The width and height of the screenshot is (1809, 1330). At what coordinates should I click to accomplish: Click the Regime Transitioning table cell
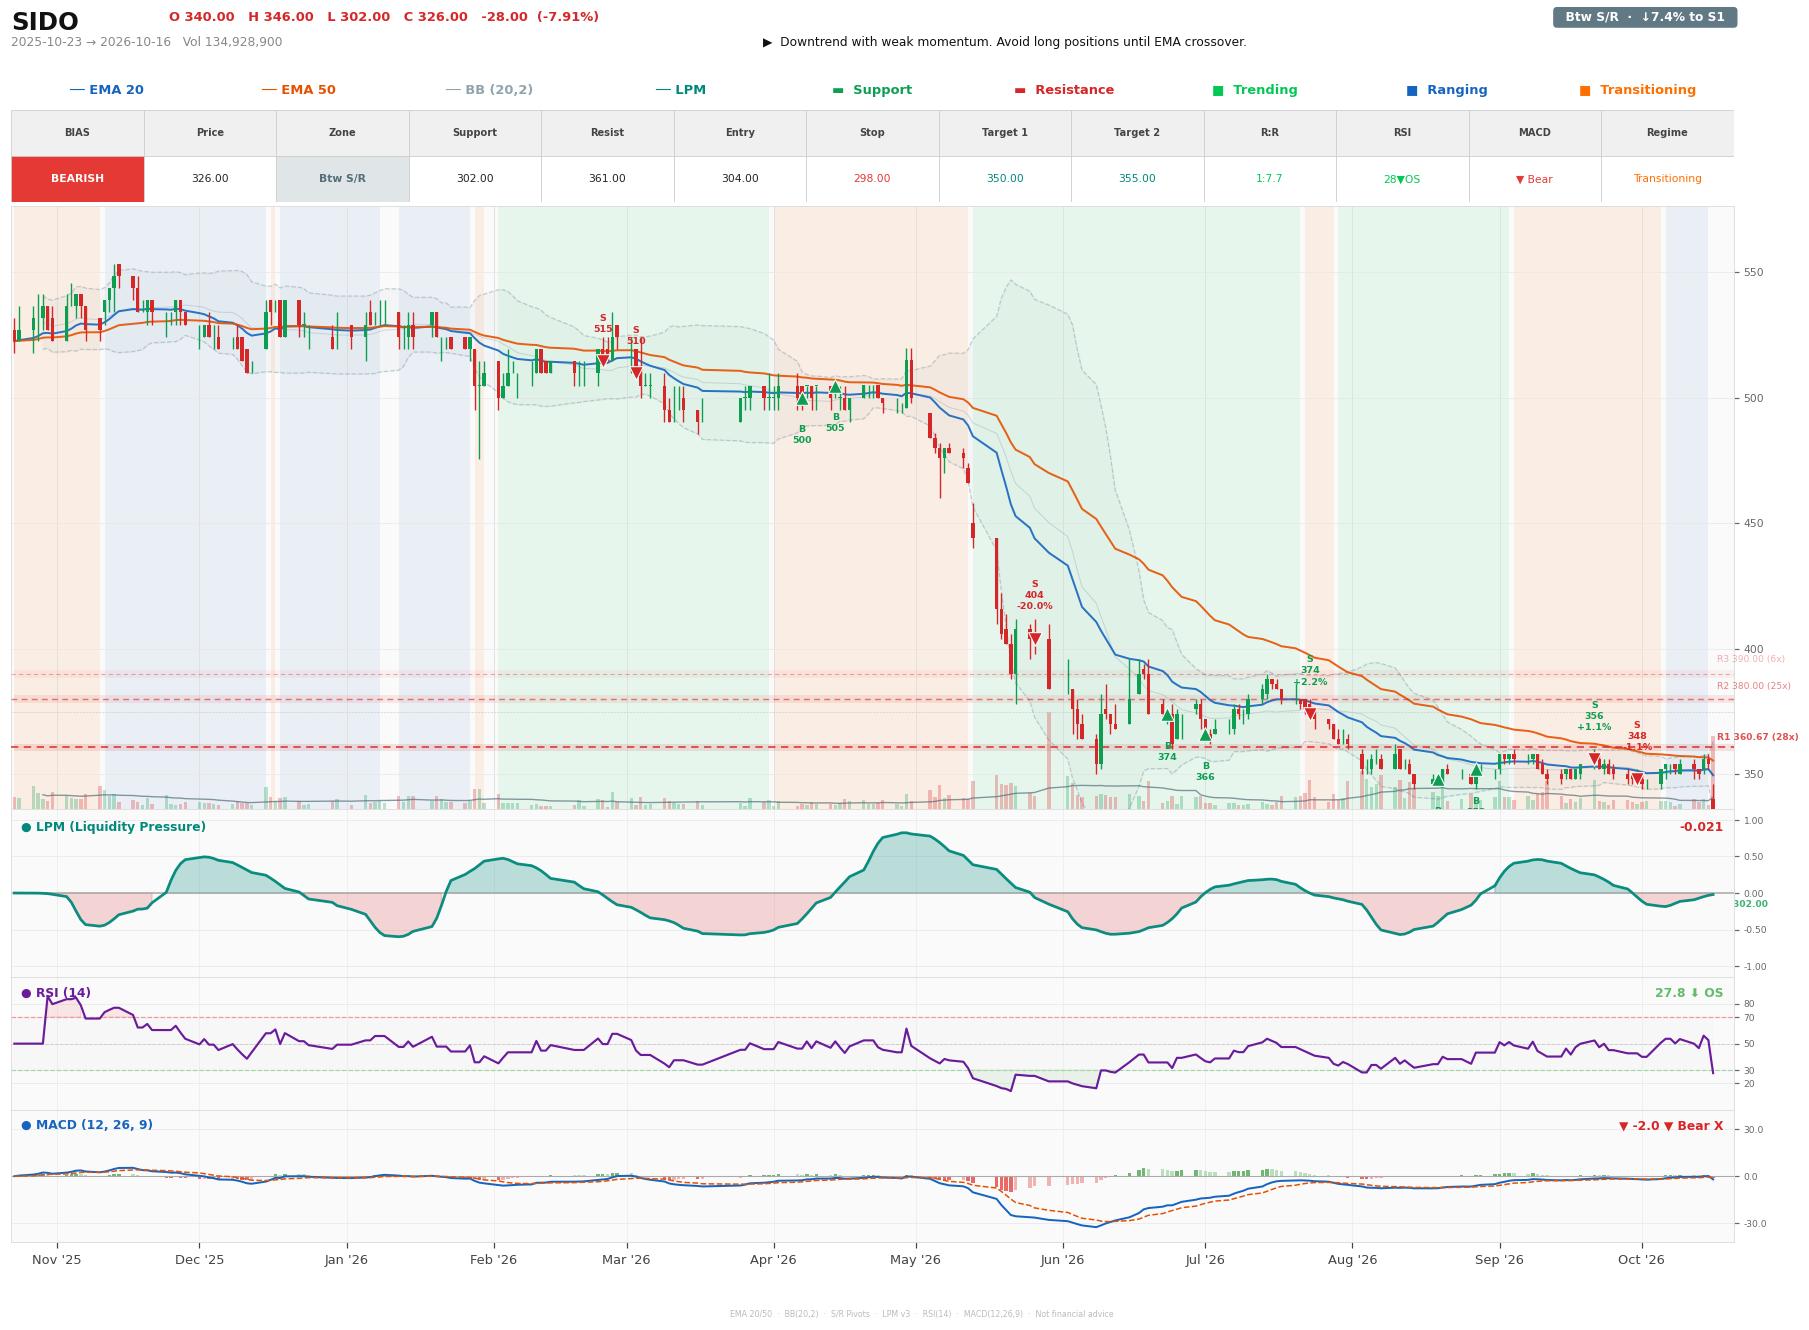pyautogui.click(x=1667, y=179)
